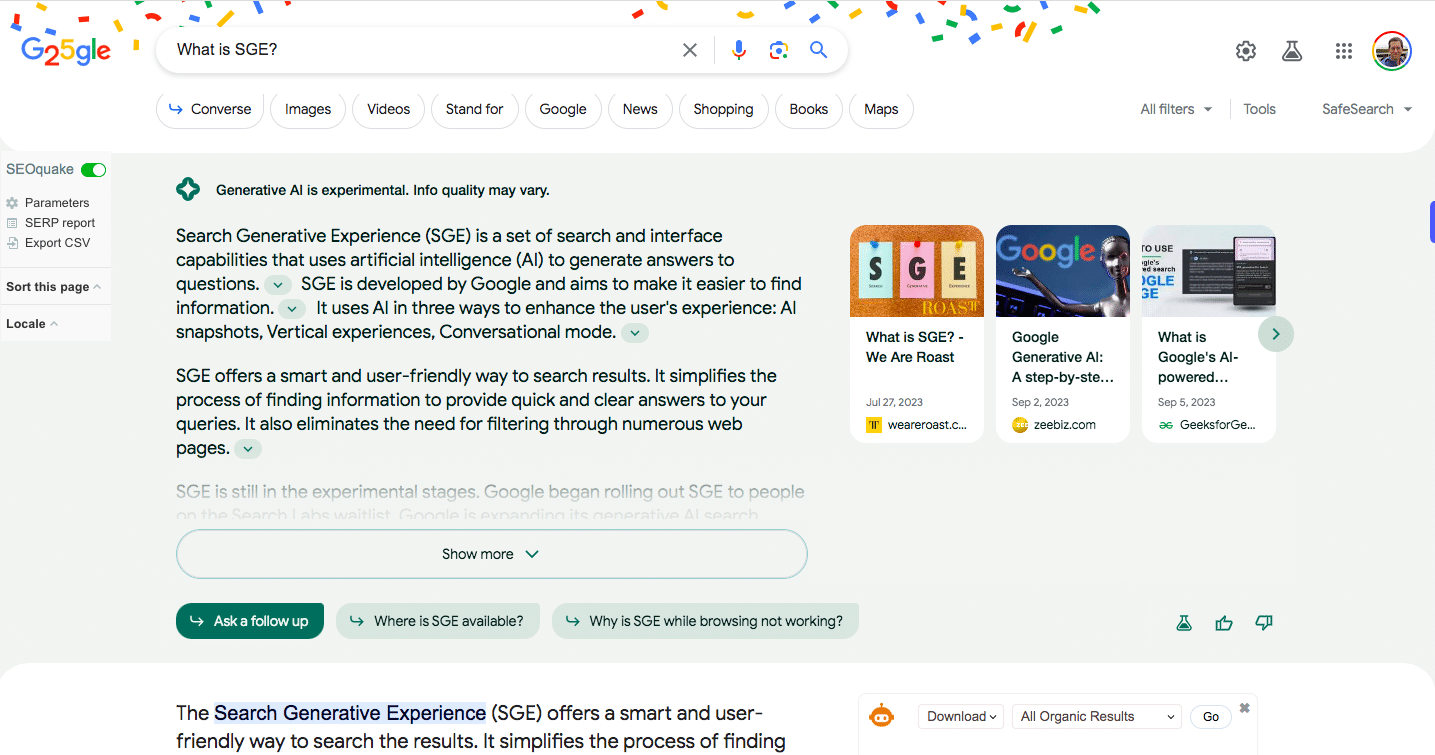
Task: Expand sources after 'easier to find information'
Action: coord(292,309)
